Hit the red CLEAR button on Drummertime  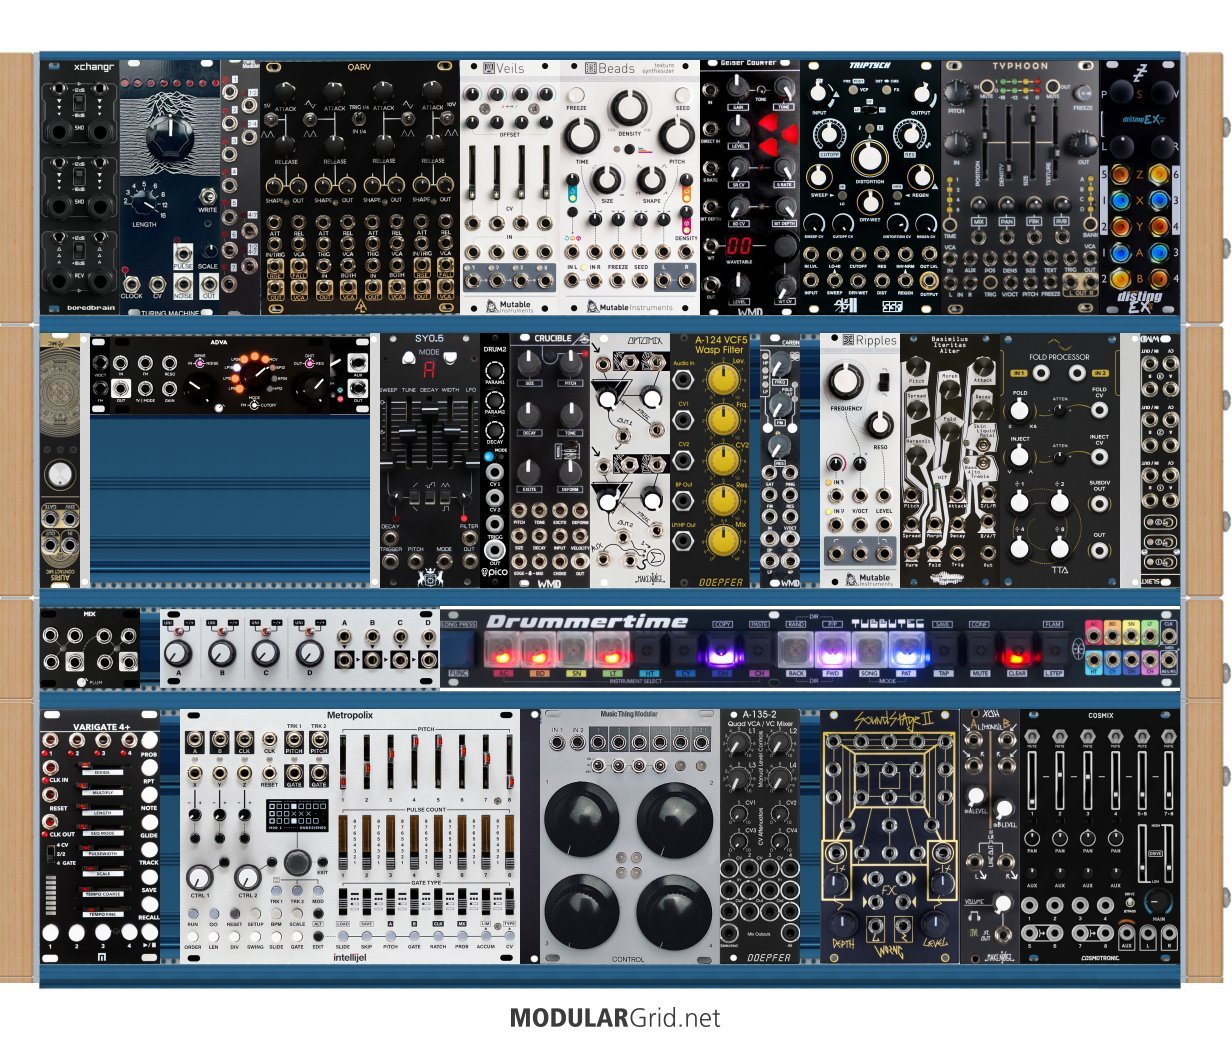[x=1016, y=650]
